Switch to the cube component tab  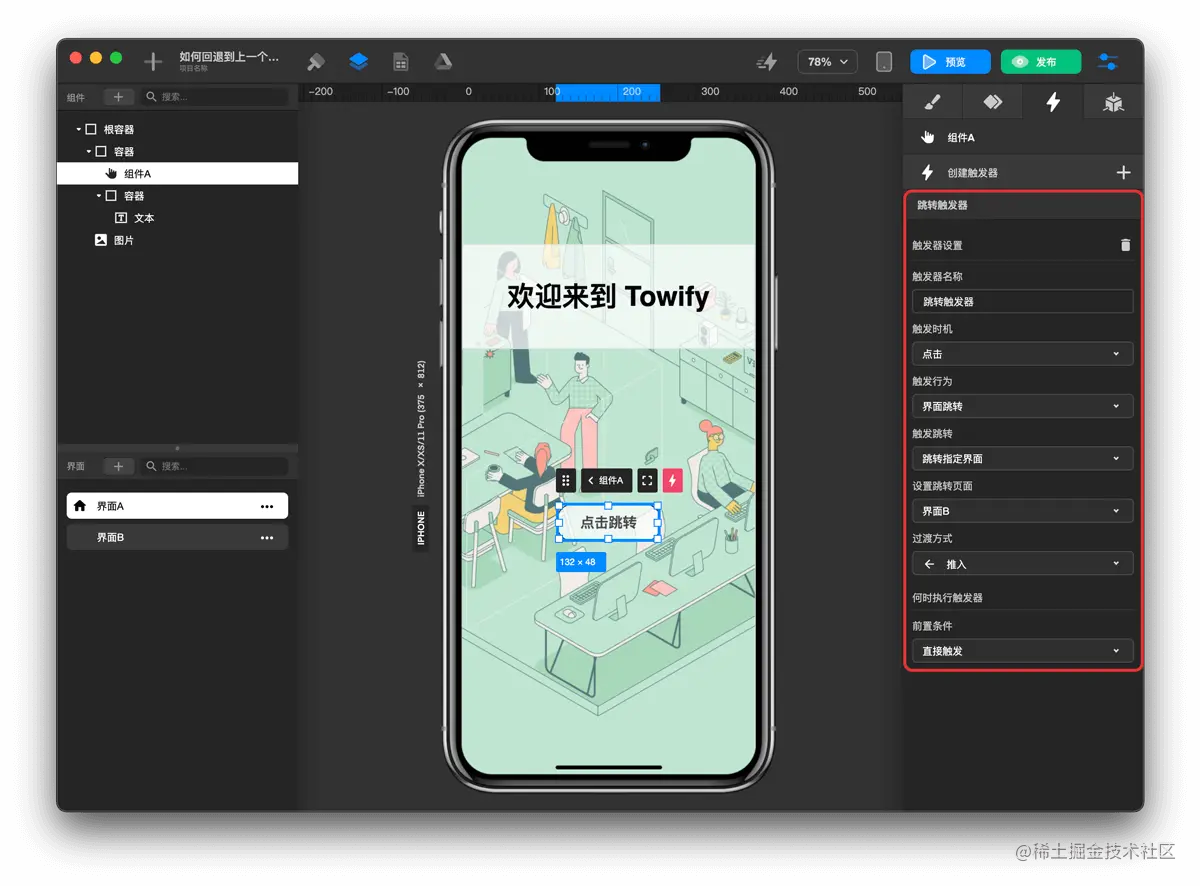(1113, 102)
